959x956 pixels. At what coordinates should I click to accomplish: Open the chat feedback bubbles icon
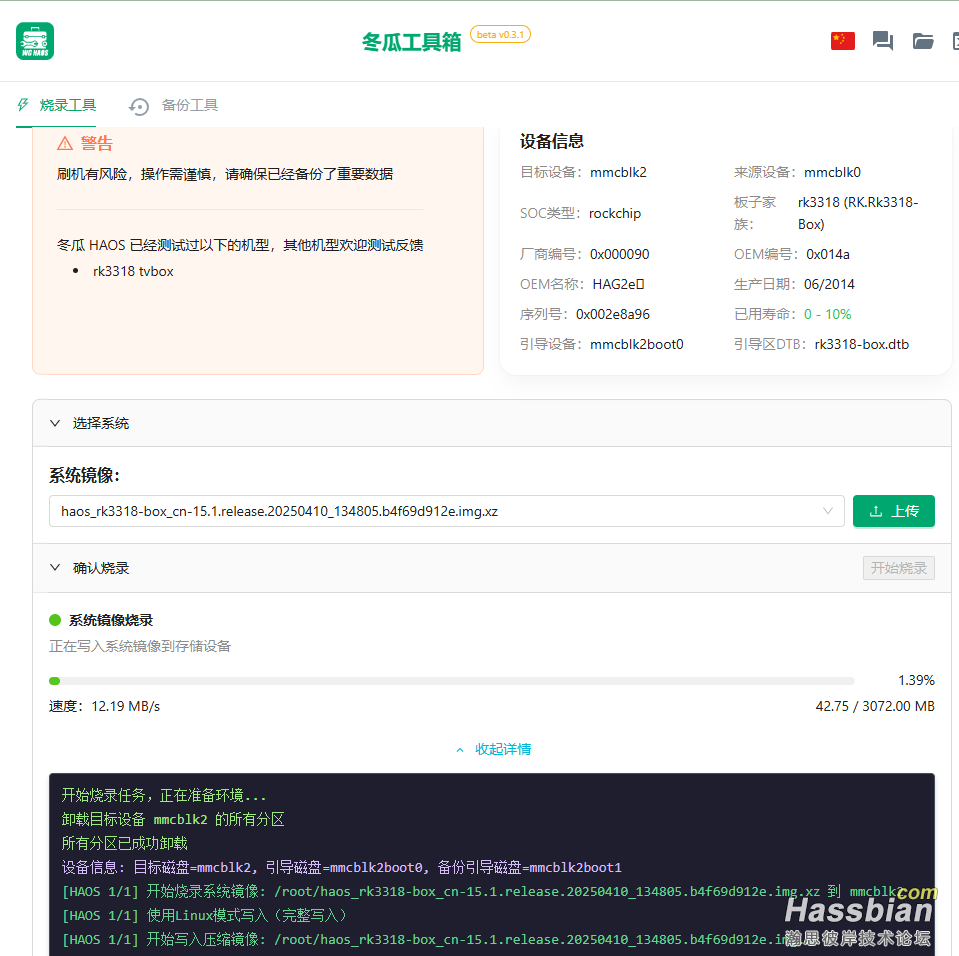883,41
